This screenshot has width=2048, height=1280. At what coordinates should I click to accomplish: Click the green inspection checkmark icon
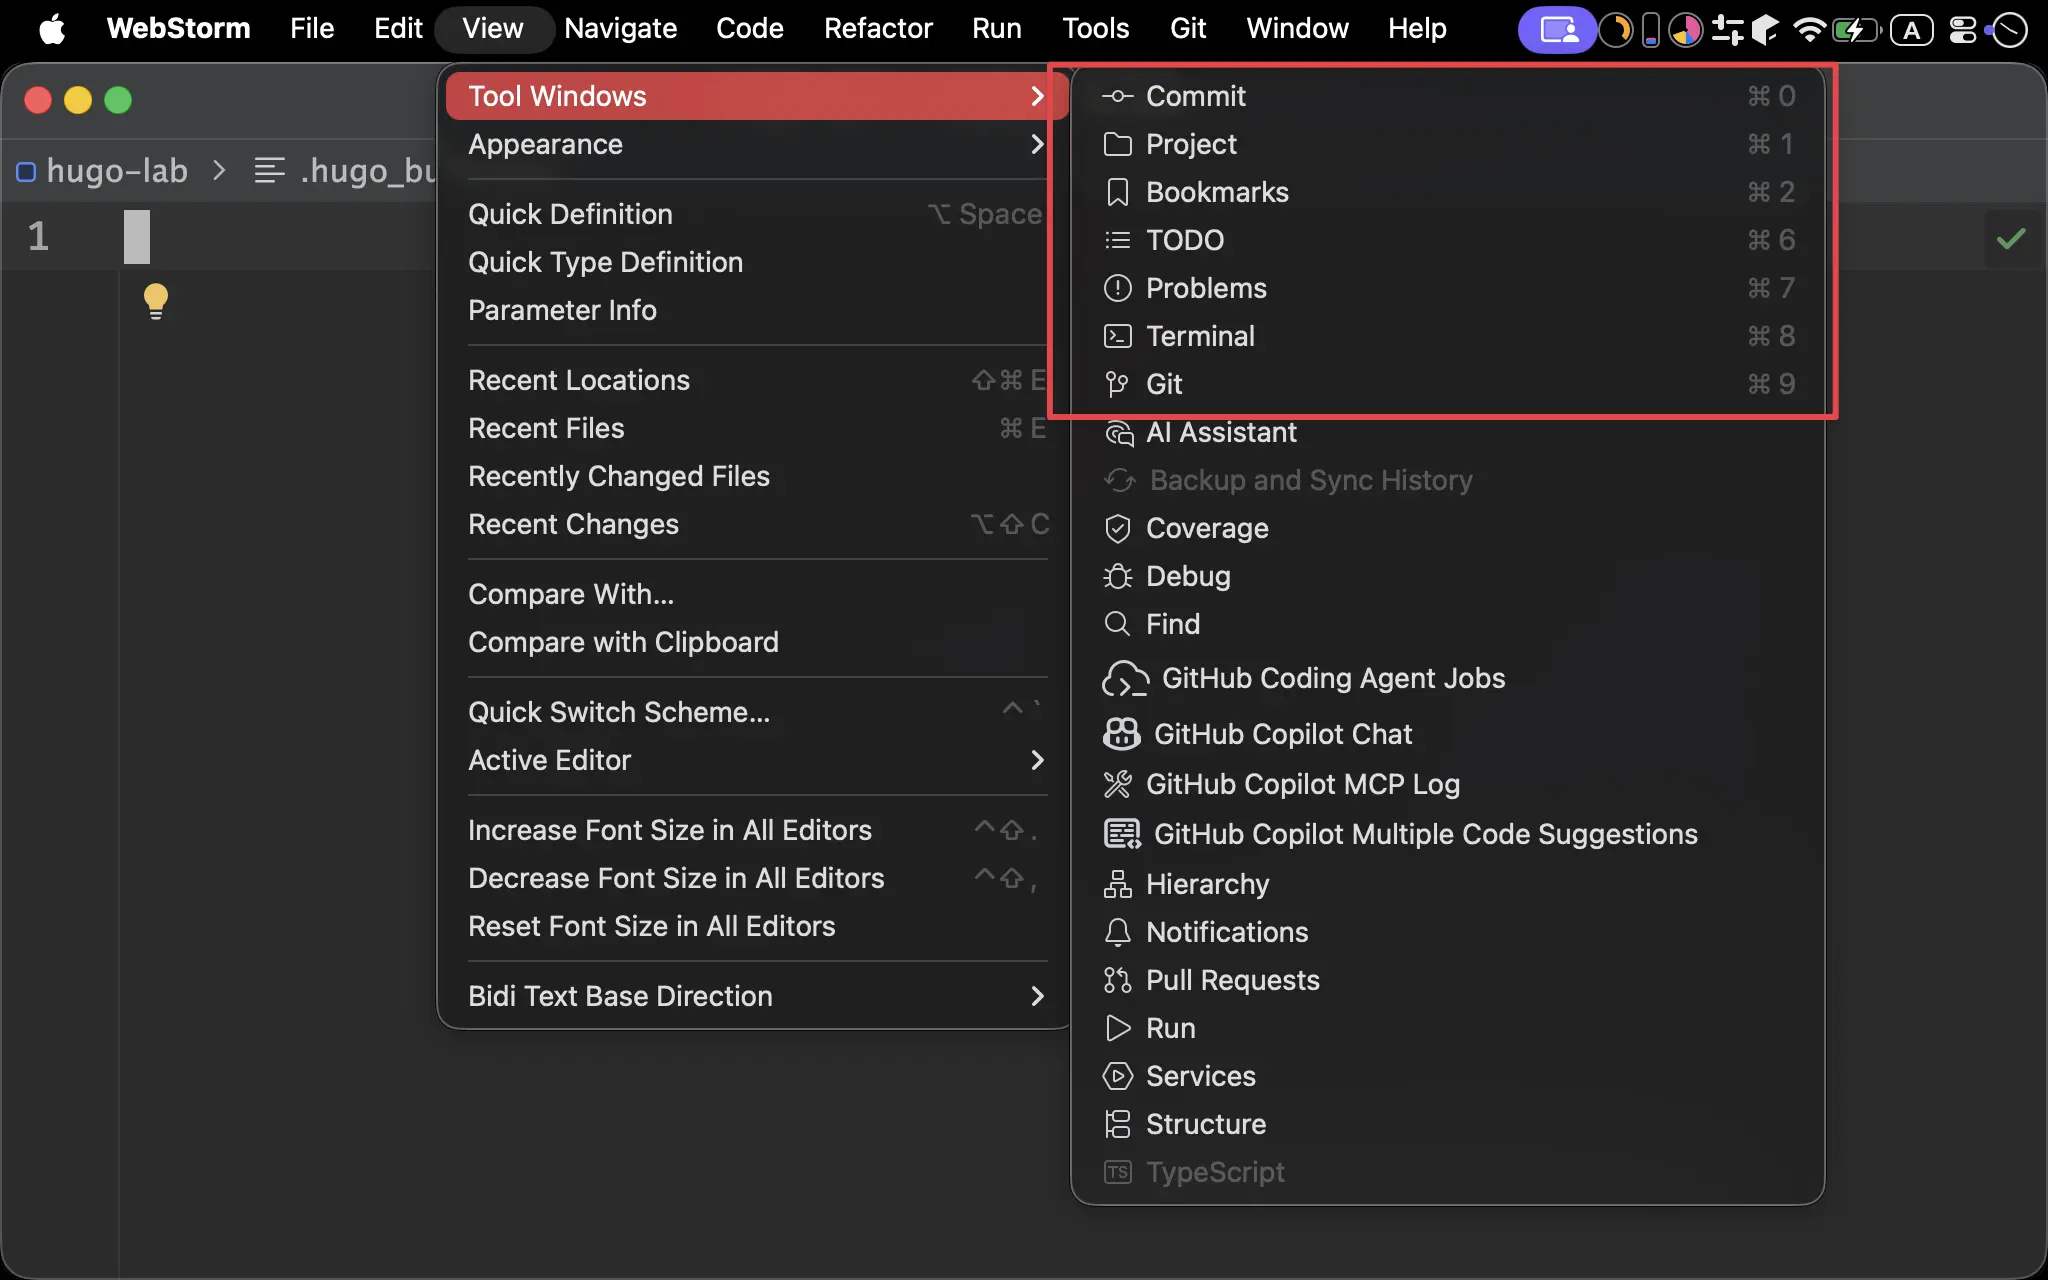tap(2010, 238)
